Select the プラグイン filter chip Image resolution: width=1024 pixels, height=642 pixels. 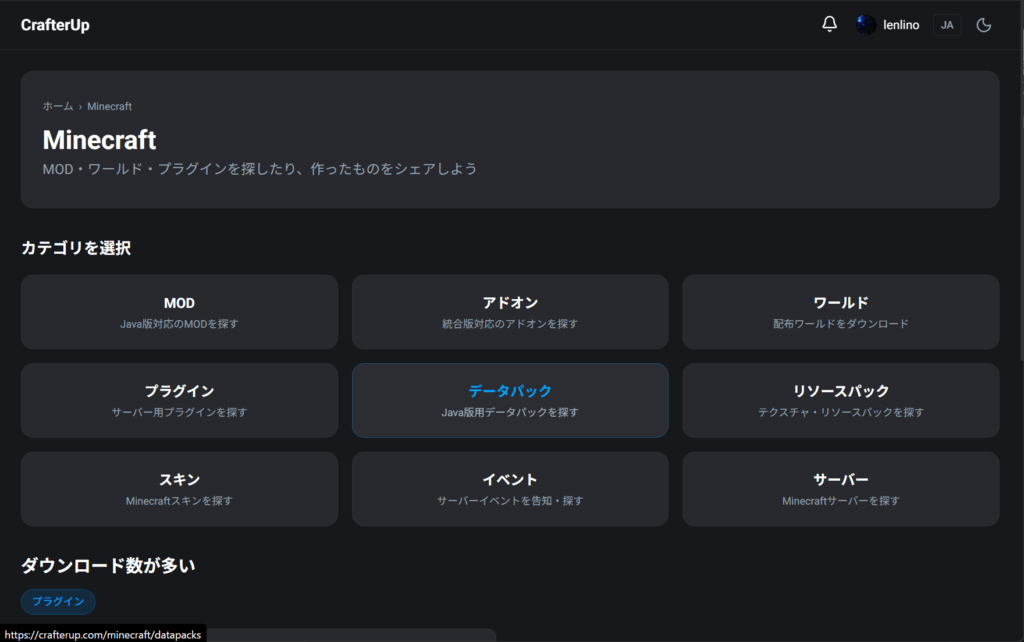point(58,601)
